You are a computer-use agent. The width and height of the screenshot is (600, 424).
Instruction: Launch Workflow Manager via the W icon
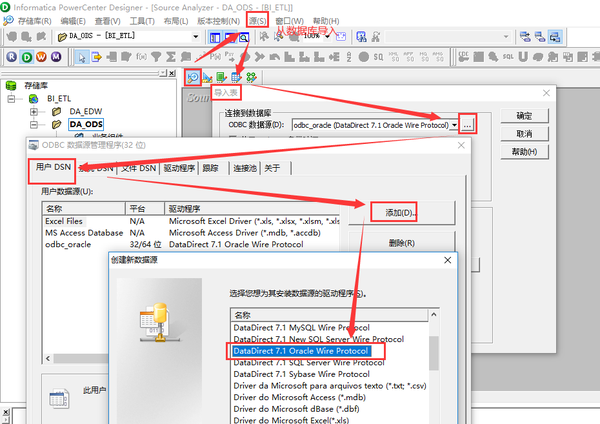tap(41, 57)
